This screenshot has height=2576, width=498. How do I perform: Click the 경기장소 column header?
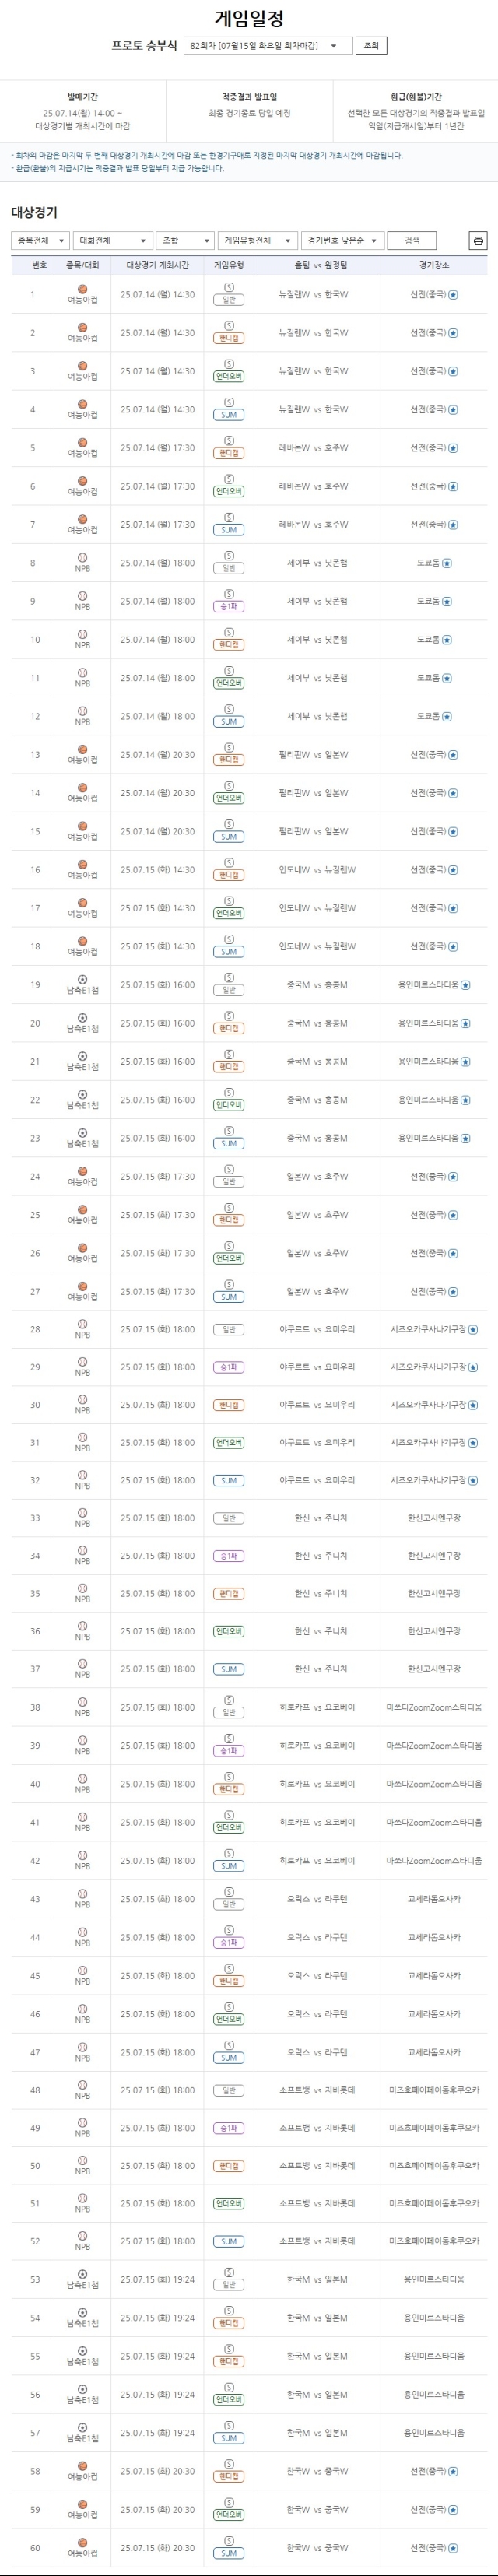click(433, 266)
